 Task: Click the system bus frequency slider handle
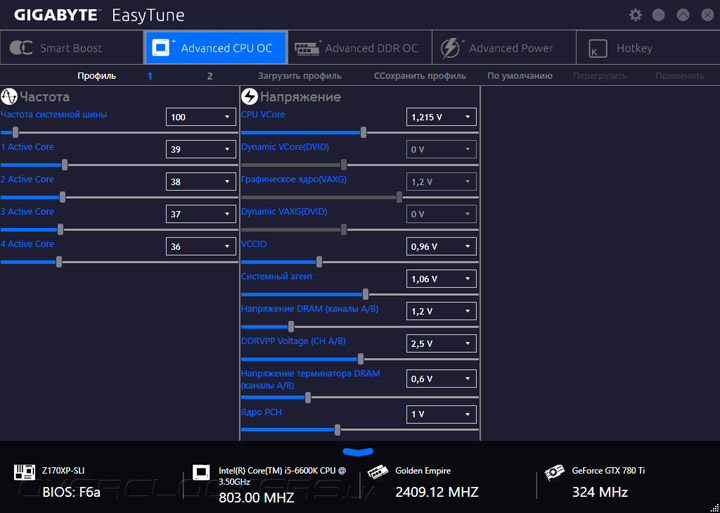(16, 132)
